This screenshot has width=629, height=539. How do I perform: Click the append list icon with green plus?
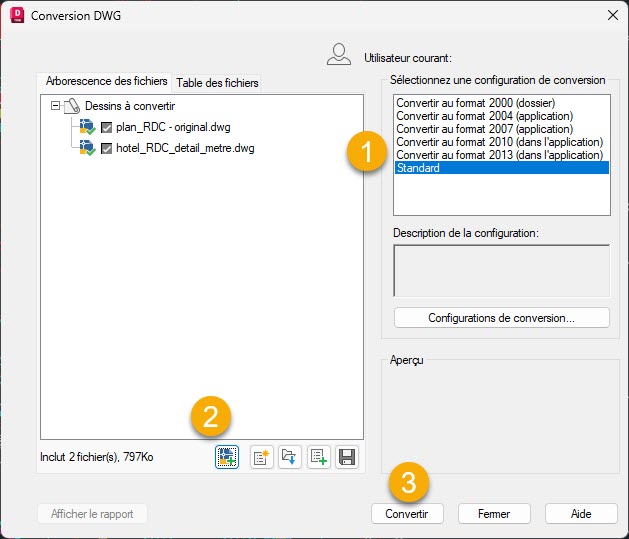point(318,458)
